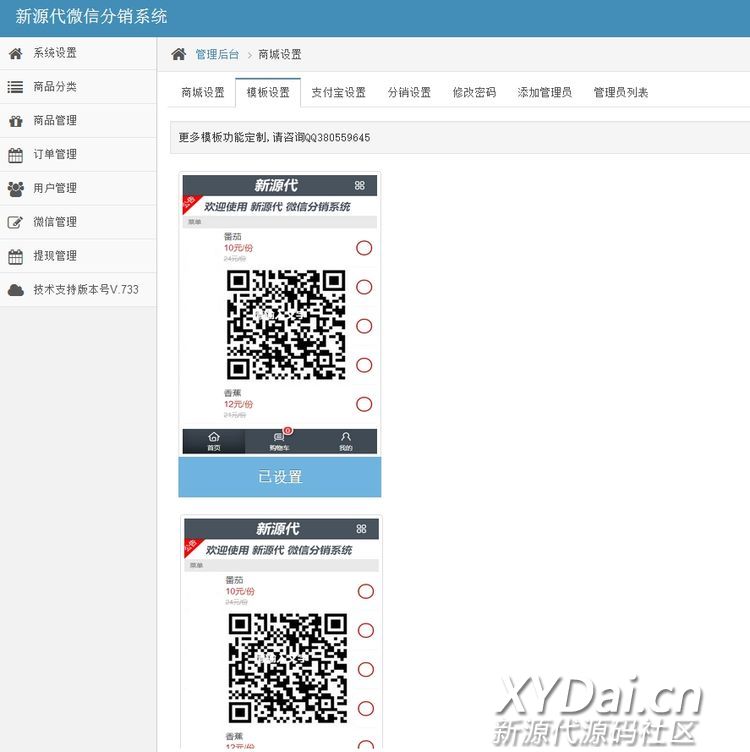This screenshot has width=750, height=752.
Task: Open 微信管理 in the sidebar
Action: 78,223
